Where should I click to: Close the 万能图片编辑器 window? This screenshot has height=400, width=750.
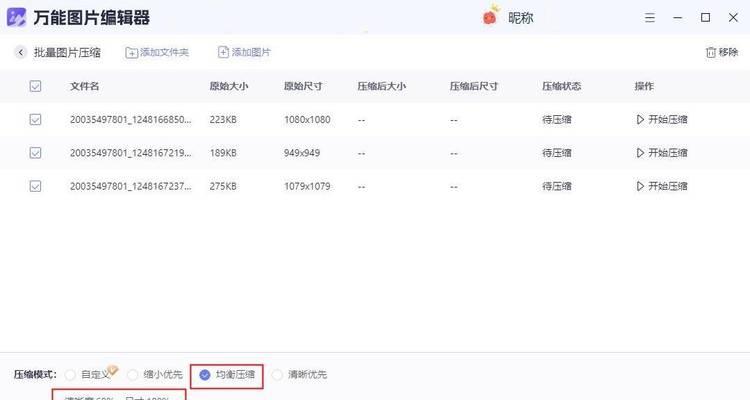733,18
